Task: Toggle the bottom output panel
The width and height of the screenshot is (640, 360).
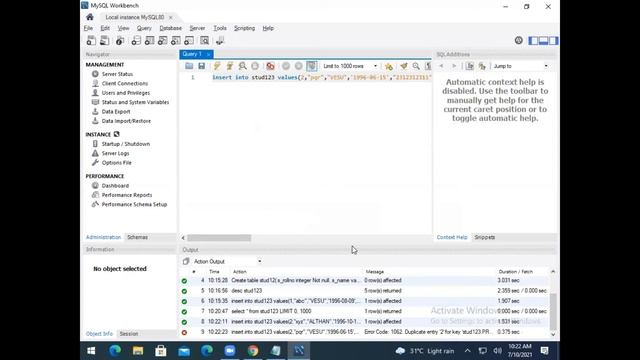Action: tap(543, 40)
